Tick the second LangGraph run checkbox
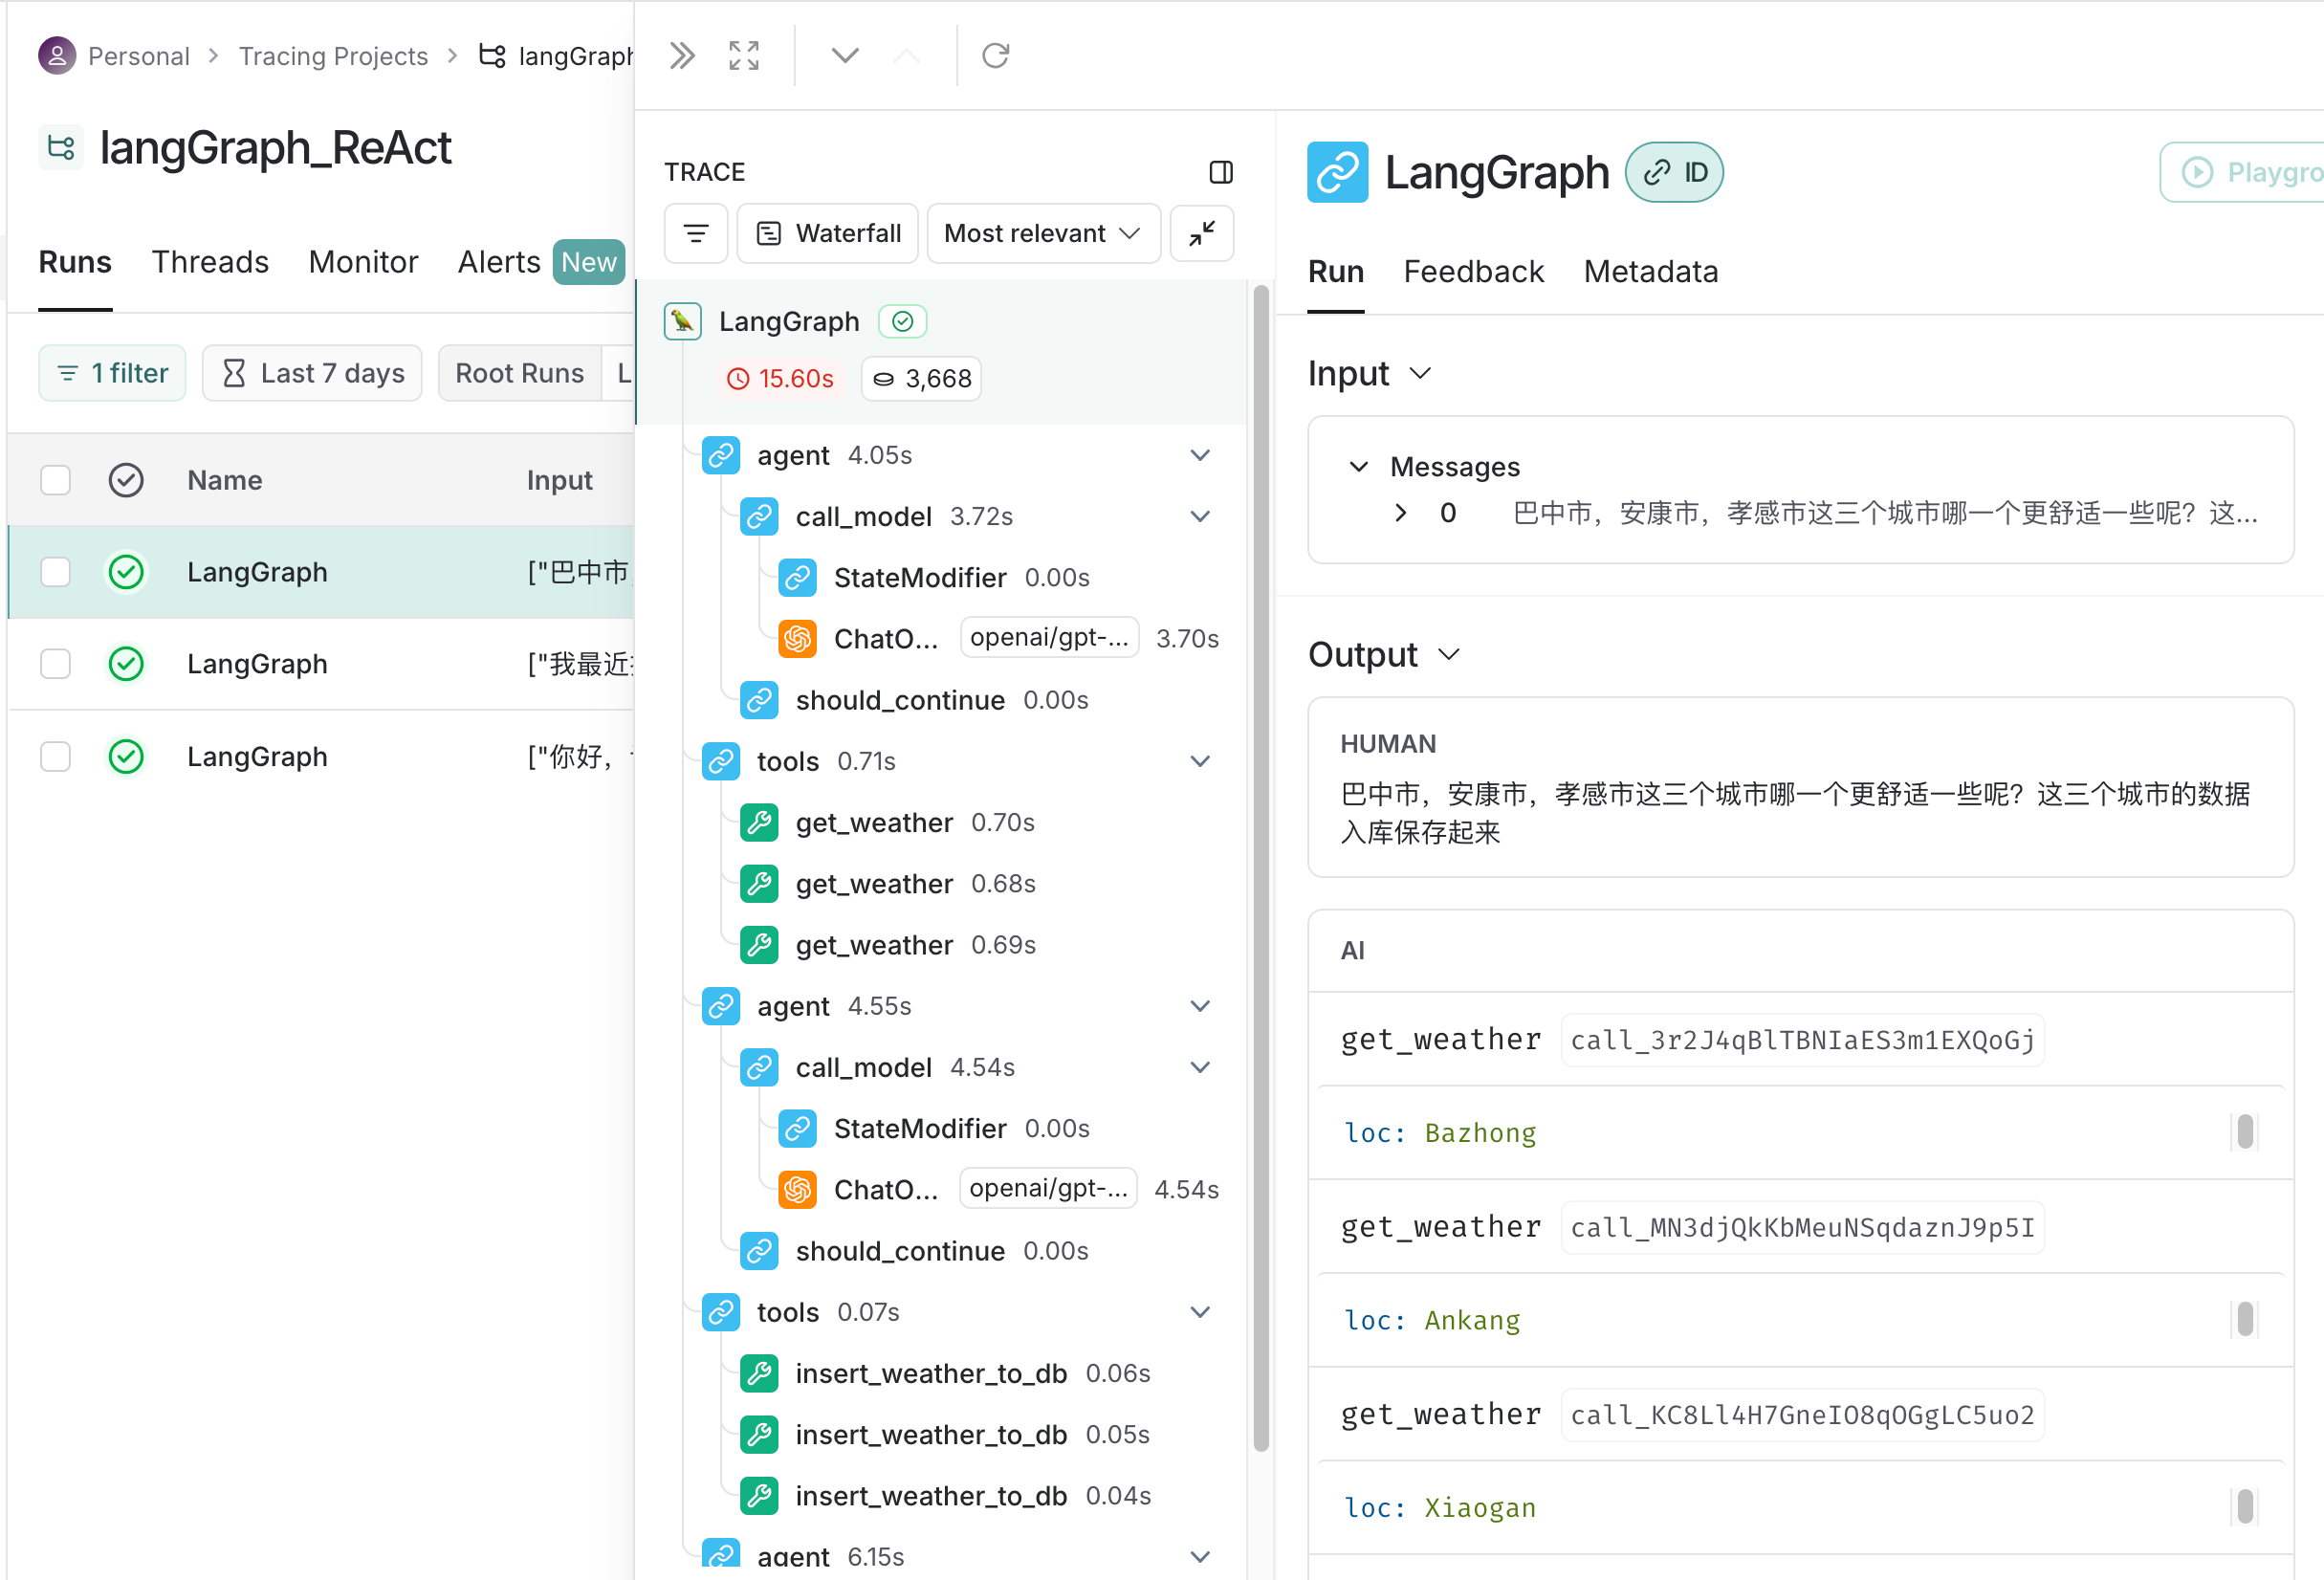This screenshot has width=2324, height=1580. [56, 664]
